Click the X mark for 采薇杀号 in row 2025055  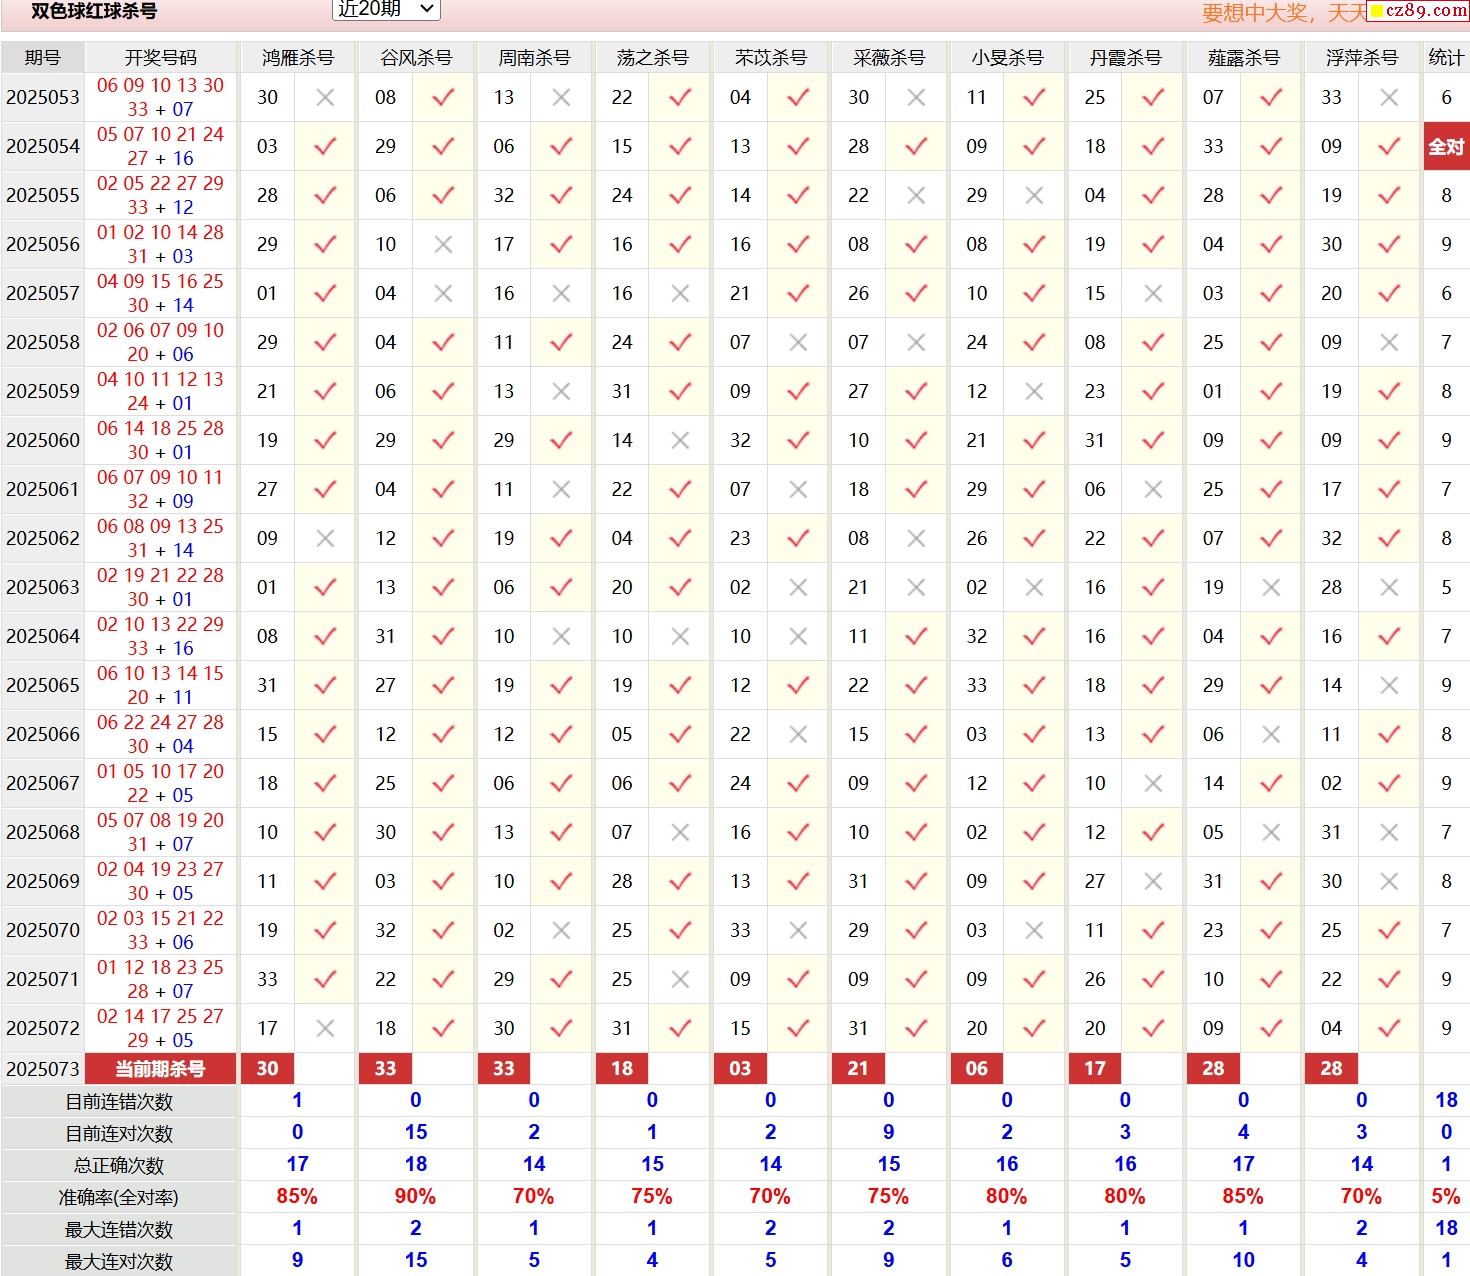916,195
